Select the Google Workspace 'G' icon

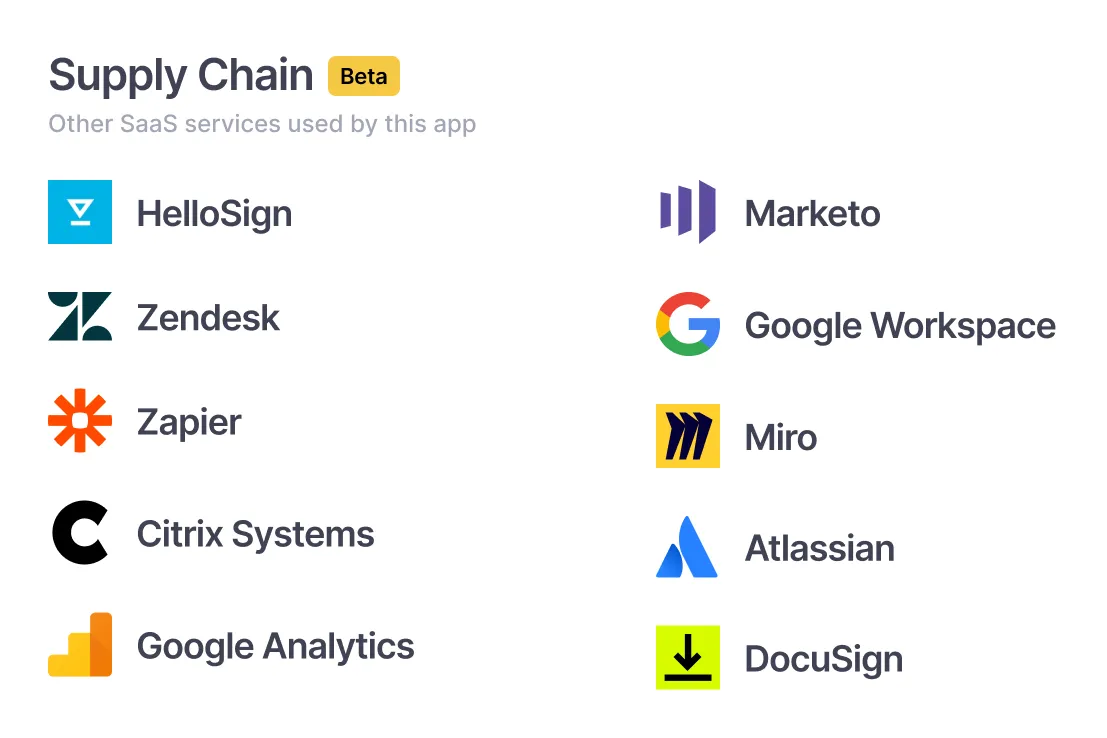[687, 325]
